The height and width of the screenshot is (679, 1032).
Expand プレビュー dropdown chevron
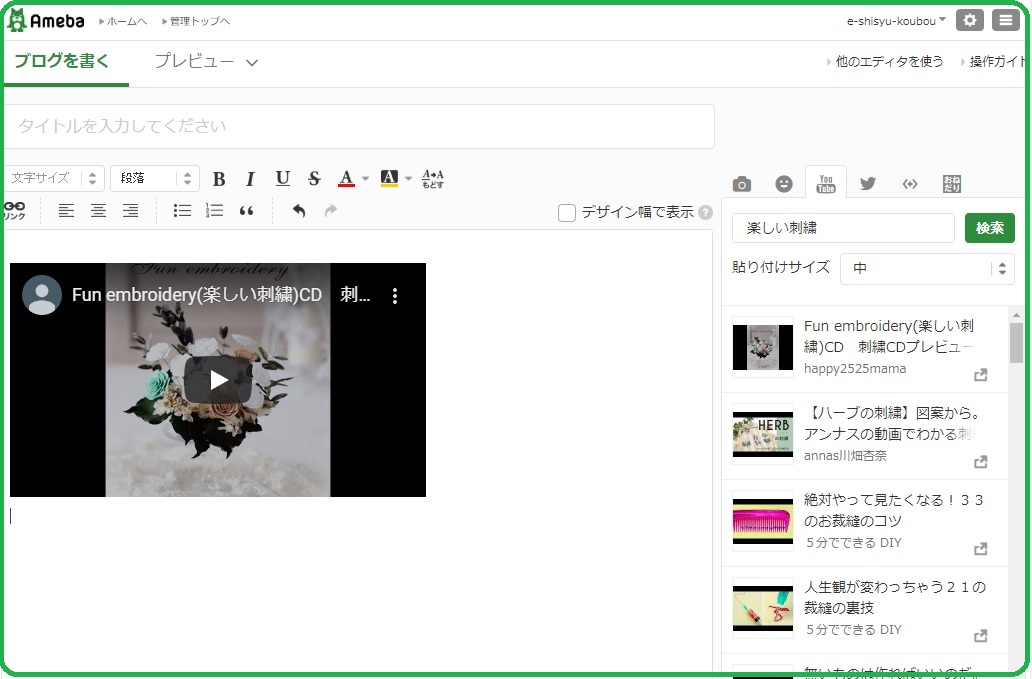tap(252, 63)
